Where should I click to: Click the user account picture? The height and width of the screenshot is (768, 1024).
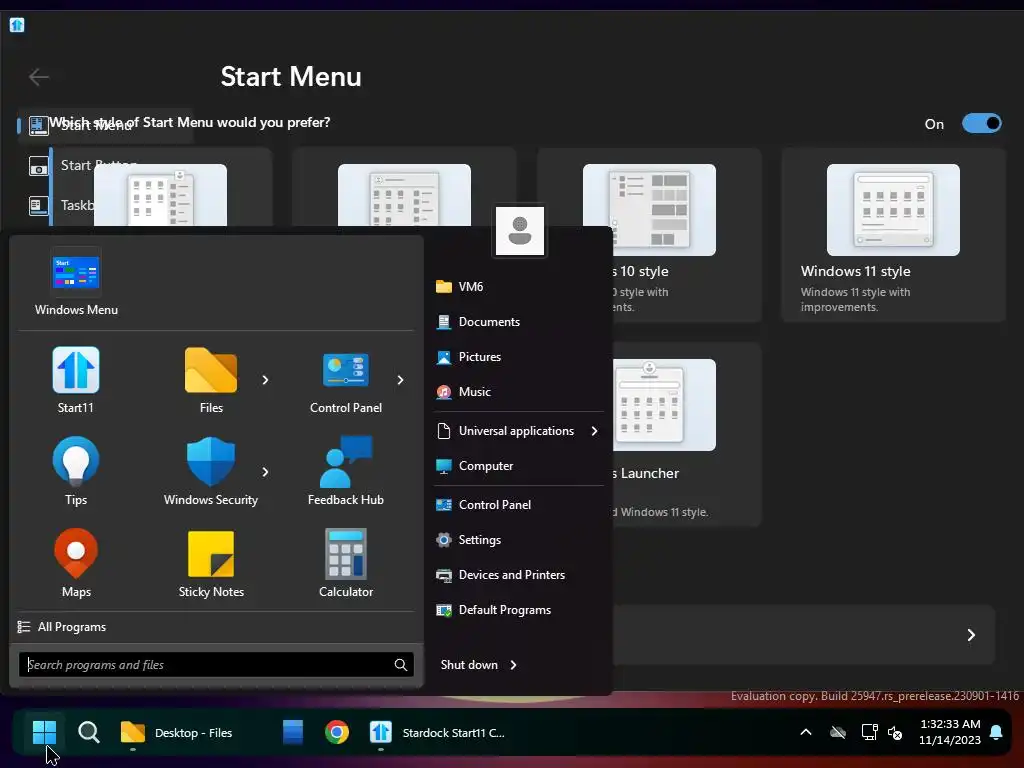click(x=520, y=231)
